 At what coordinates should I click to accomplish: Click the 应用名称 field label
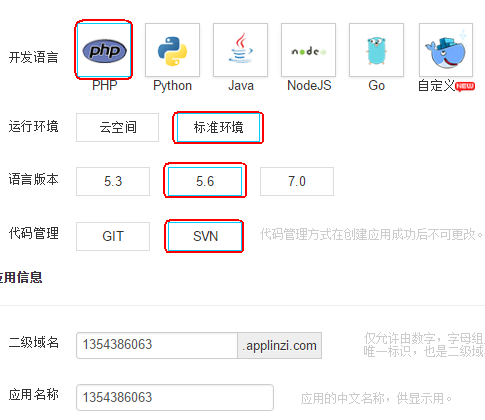(34, 395)
